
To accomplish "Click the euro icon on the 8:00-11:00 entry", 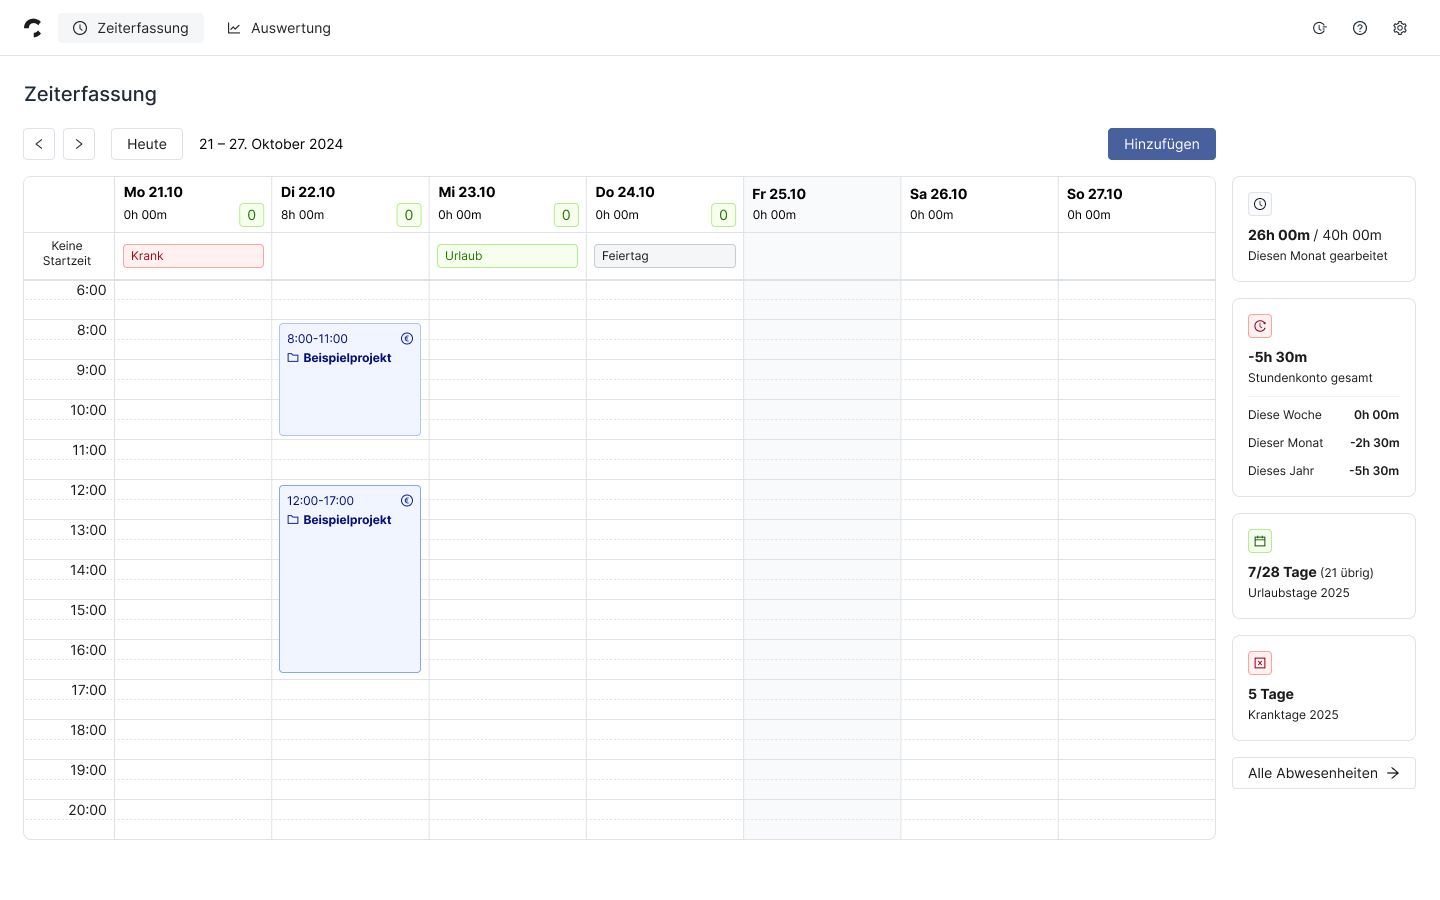I will [x=407, y=339].
